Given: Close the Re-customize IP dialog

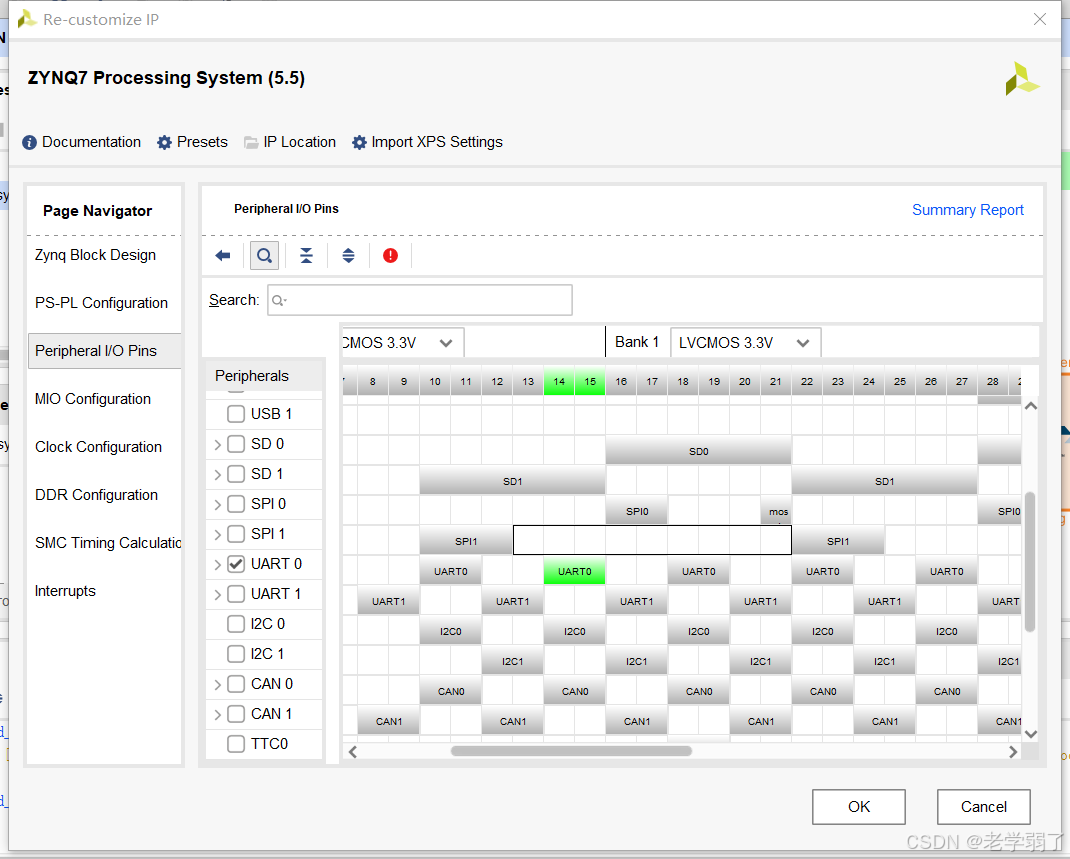Looking at the screenshot, I should pyautogui.click(x=1039, y=19).
